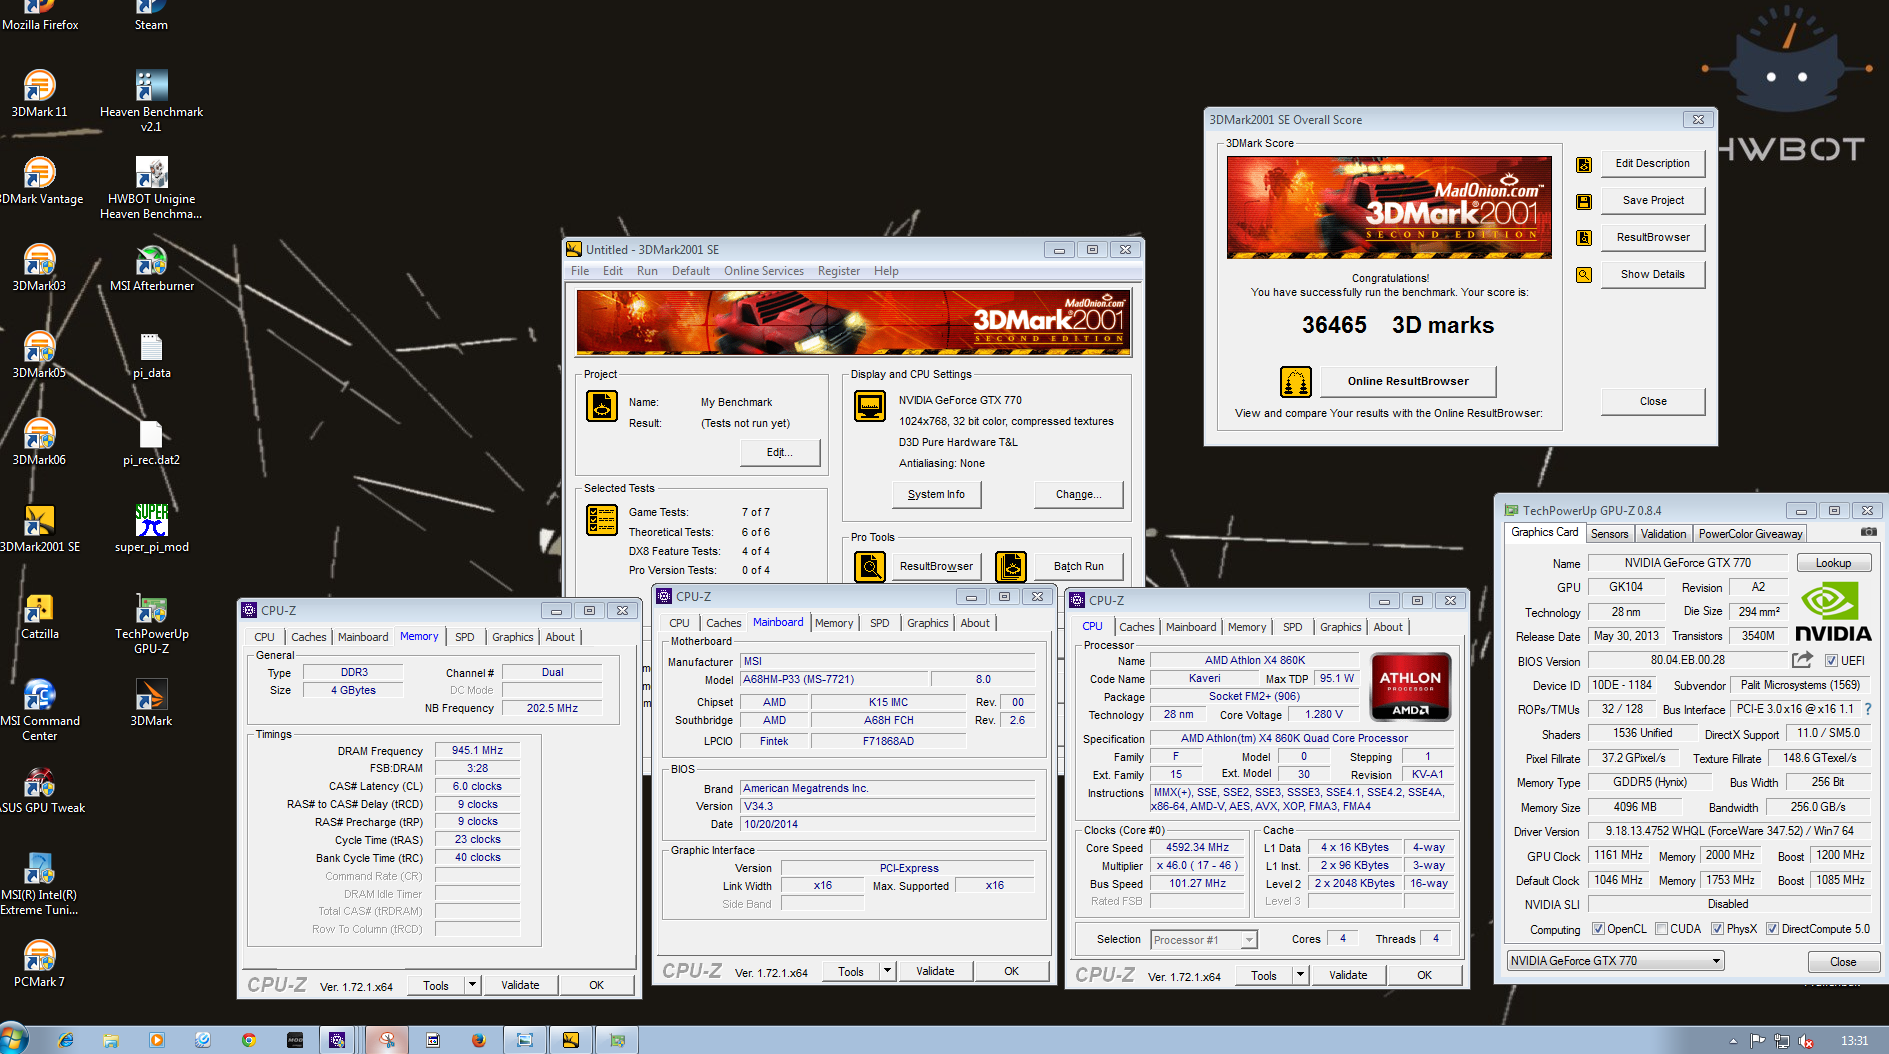Click the 3DMark2001 banner in score window
Image resolution: width=1889 pixels, height=1054 pixels.
1389,207
